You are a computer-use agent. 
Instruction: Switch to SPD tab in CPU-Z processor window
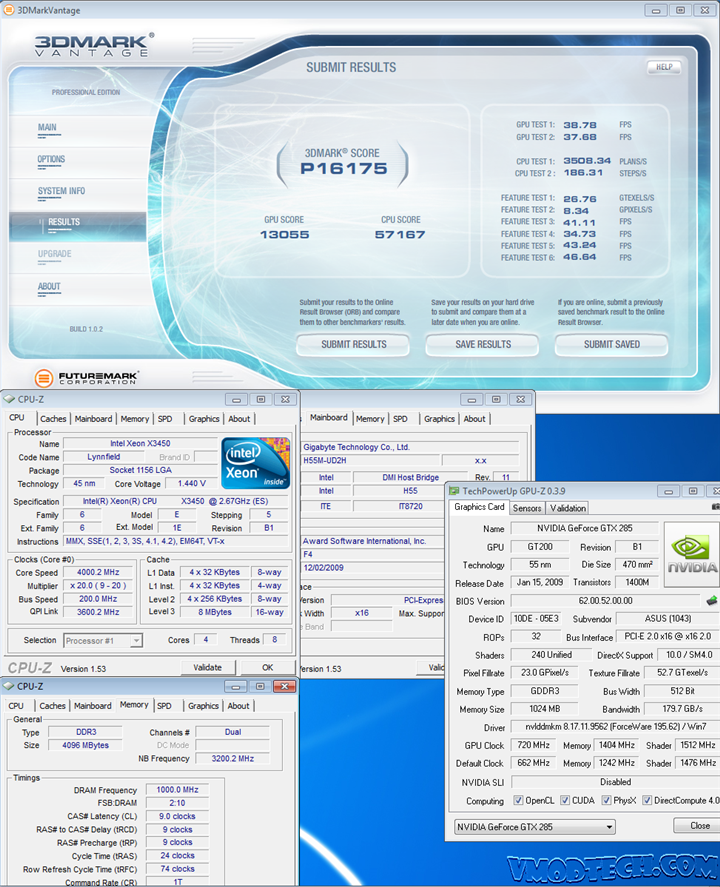click(165, 419)
